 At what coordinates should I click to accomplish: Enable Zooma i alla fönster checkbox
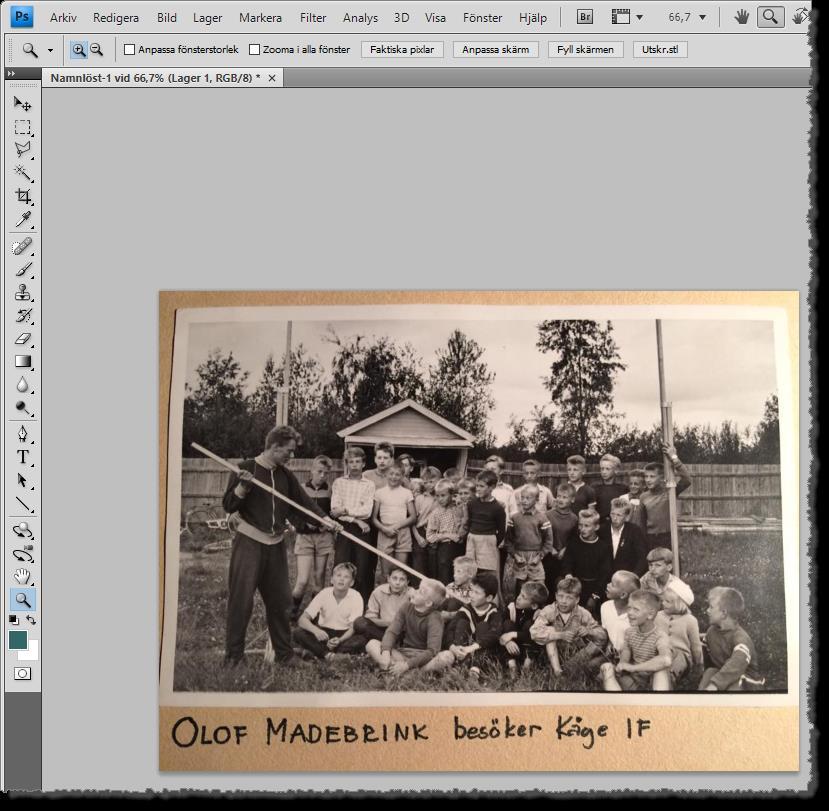click(254, 50)
